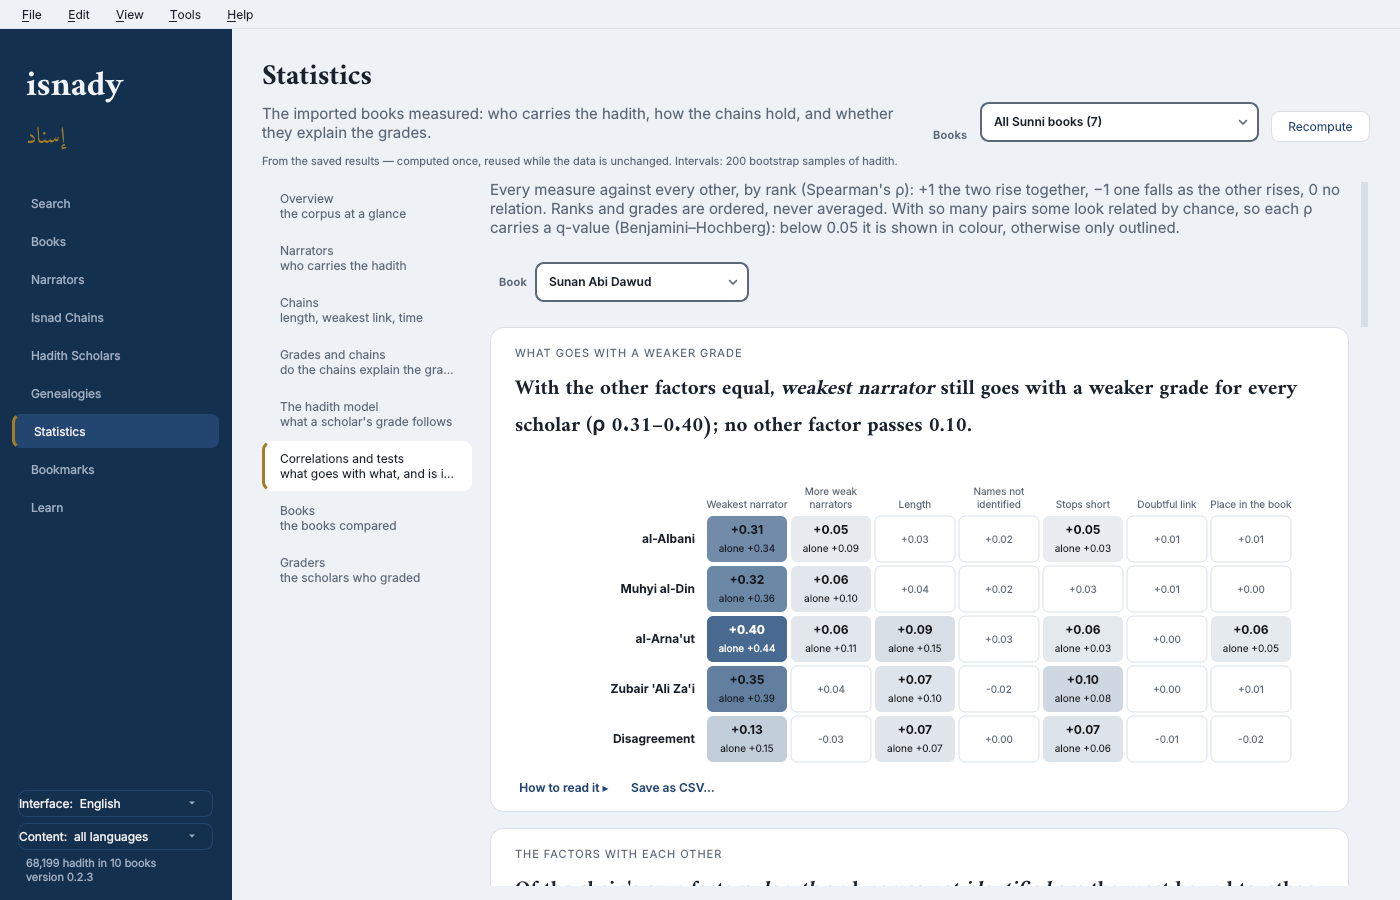1400x900 pixels.
Task: Open the 'Sunan Abi Dawud' book dropdown
Action: 642,282
